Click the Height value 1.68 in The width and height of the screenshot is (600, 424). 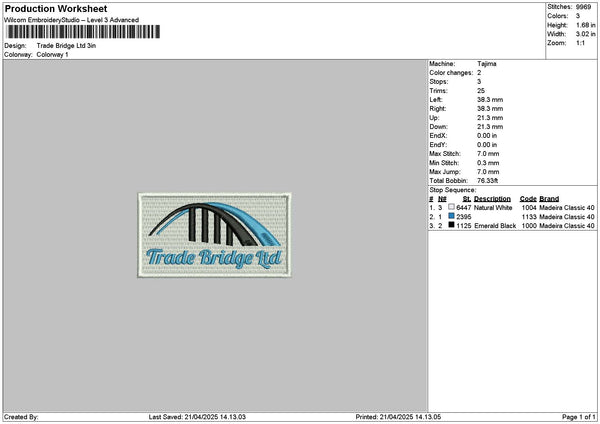click(585, 25)
